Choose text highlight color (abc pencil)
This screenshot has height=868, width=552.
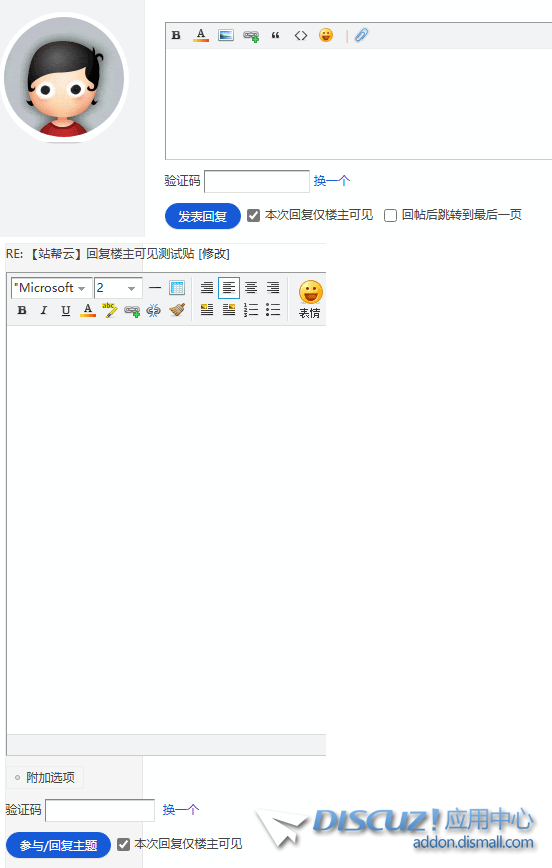[x=110, y=310]
